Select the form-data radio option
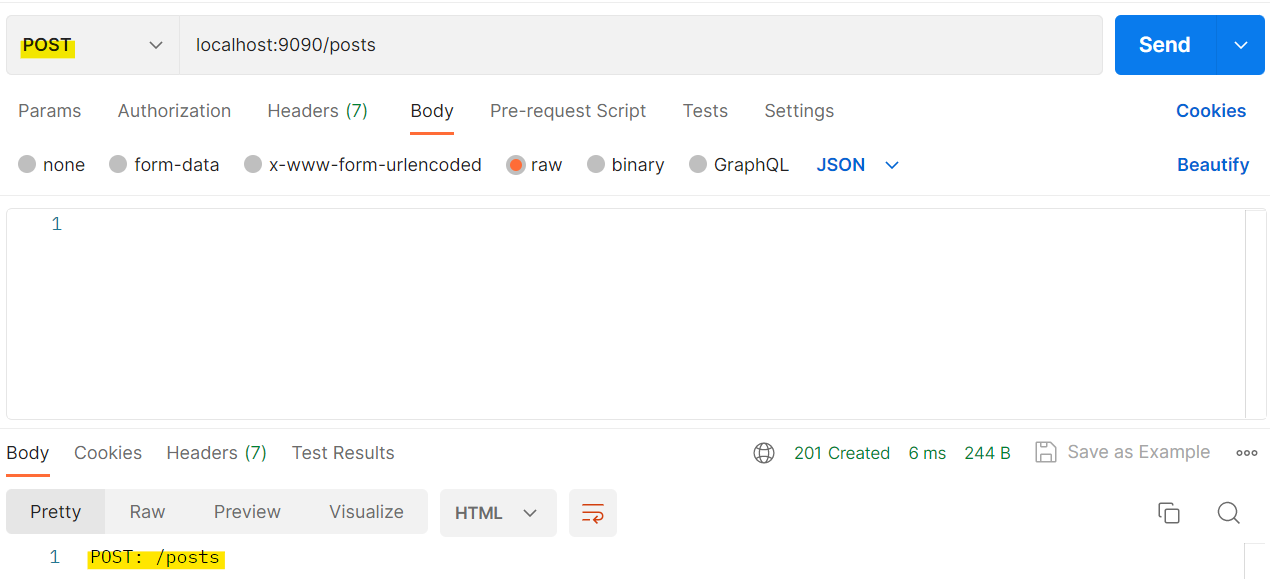The image size is (1270, 579). point(119,165)
